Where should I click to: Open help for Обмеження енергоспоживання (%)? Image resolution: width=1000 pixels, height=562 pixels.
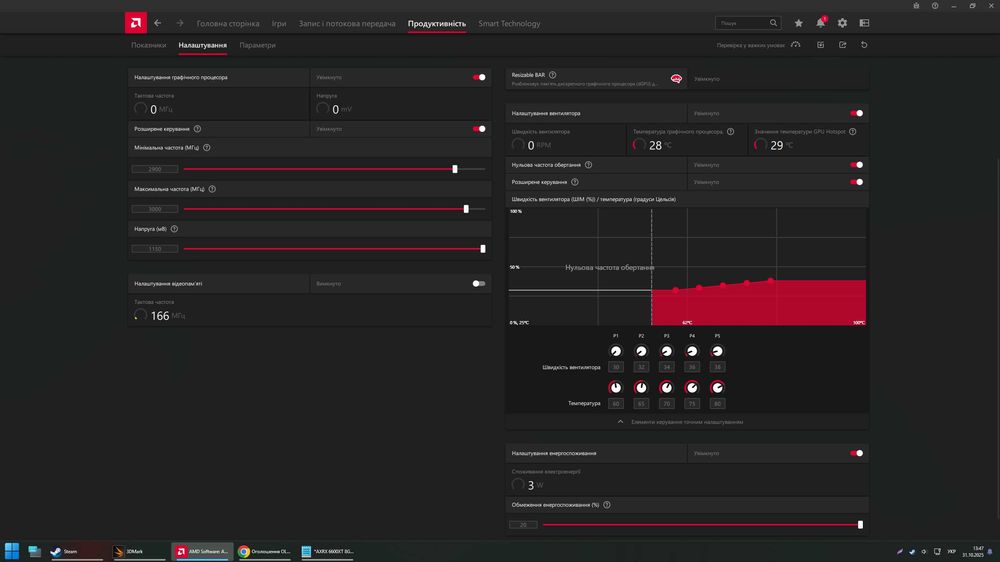(x=607, y=505)
